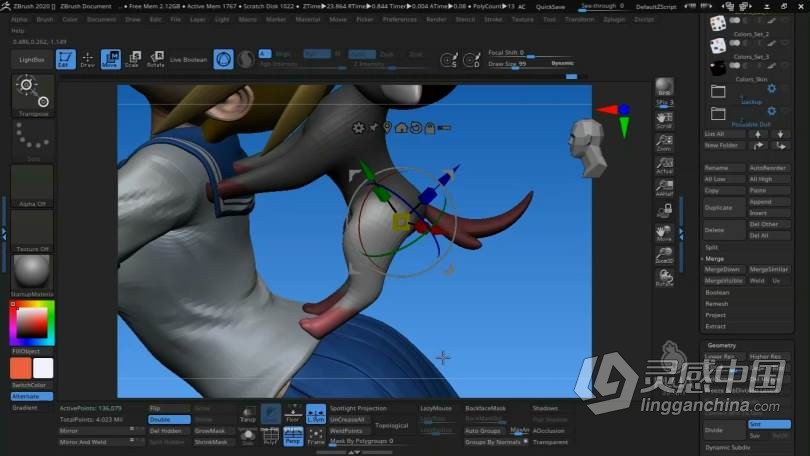The height and width of the screenshot is (456, 810).
Task: Activate dynamic draw size D icon
Action: [471, 60]
